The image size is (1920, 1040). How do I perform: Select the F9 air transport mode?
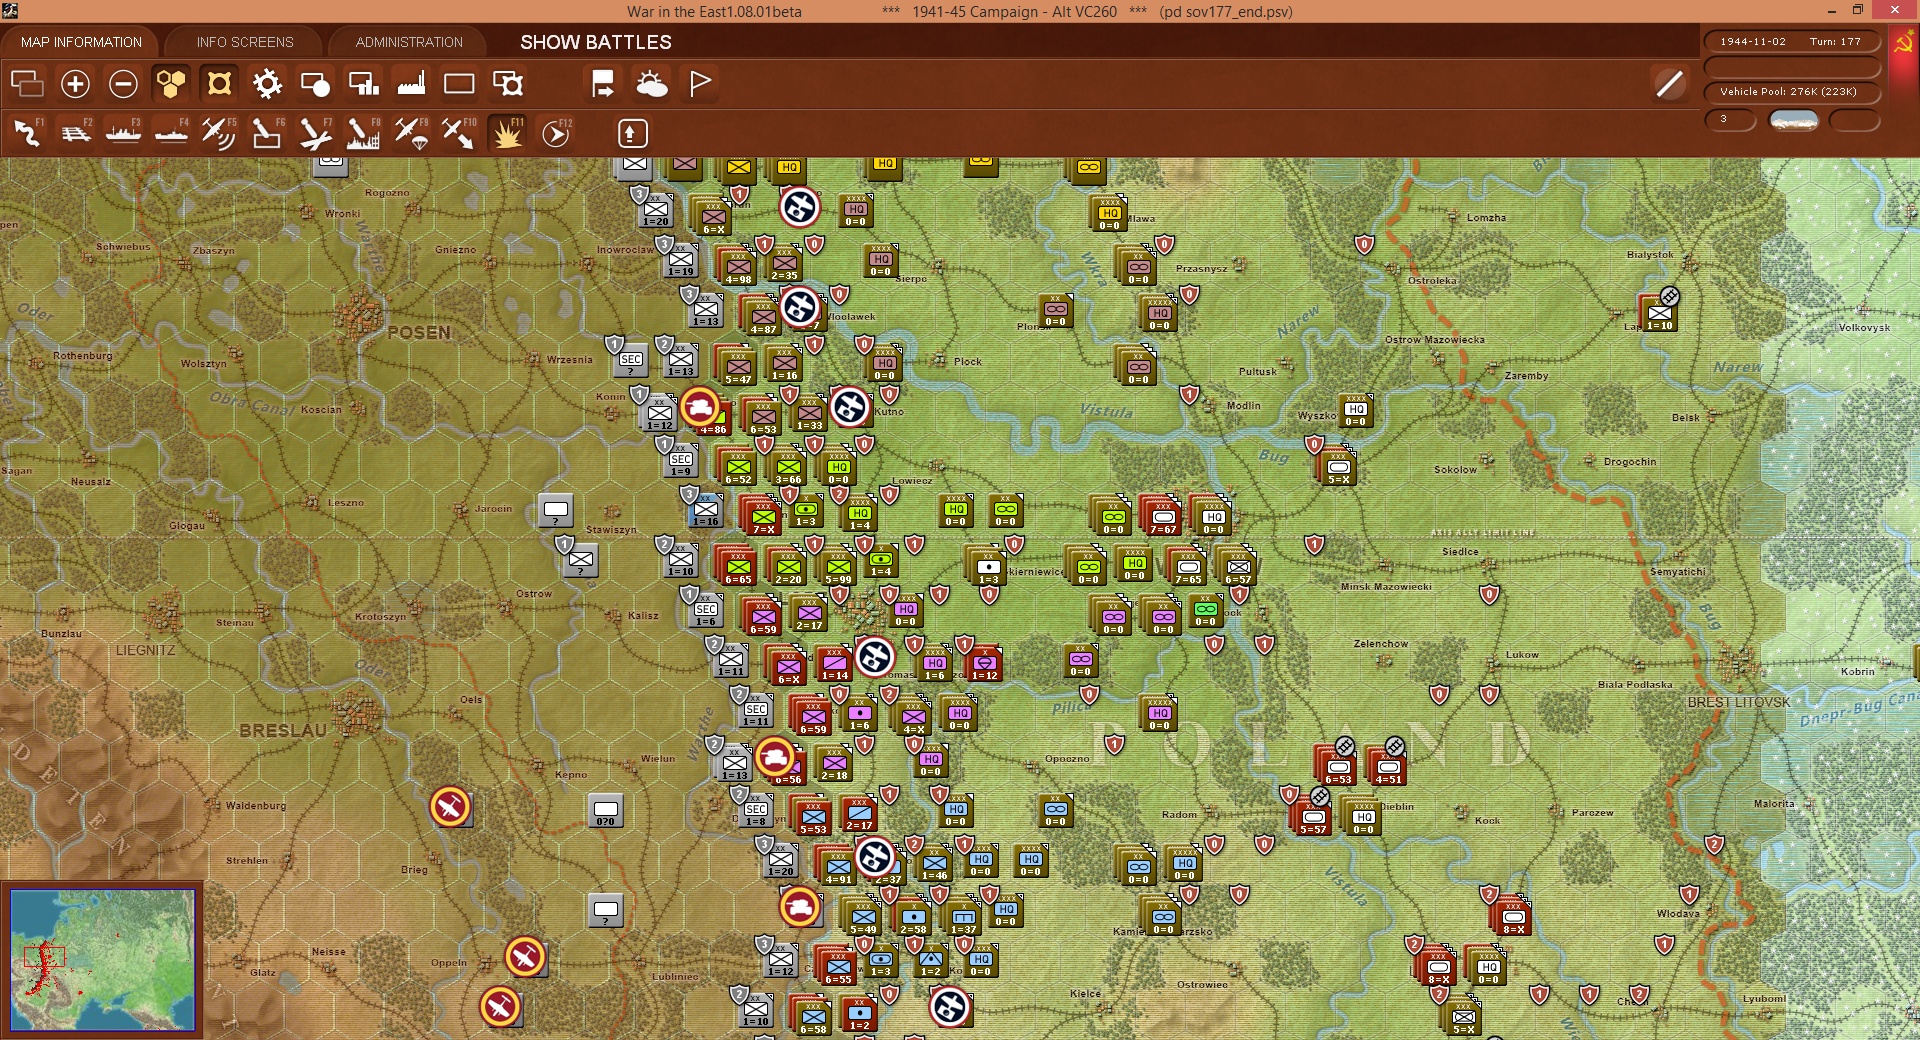pos(411,133)
